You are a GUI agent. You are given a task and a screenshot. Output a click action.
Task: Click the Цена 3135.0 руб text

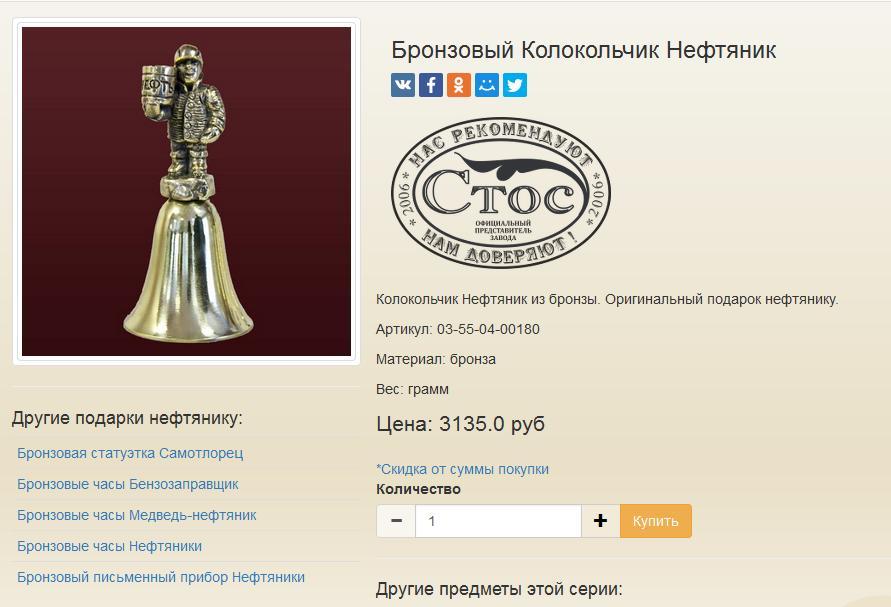(x=461, y=424)
